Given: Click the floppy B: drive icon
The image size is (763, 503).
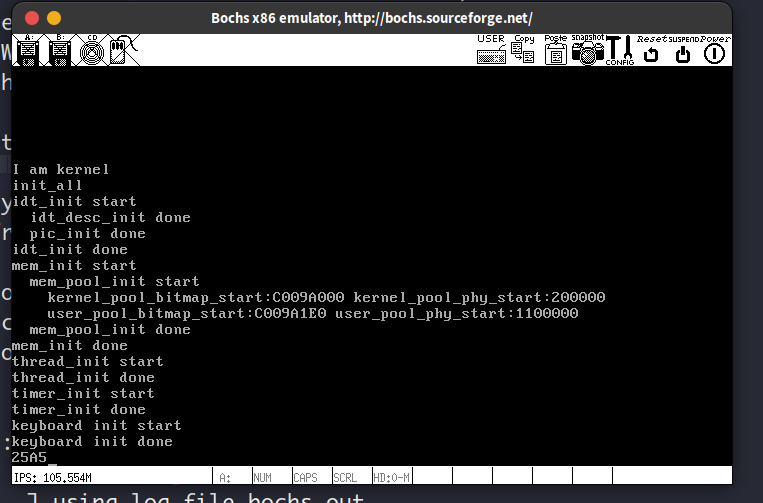Looking at the screenshot, I should click(x=60, y=50).
